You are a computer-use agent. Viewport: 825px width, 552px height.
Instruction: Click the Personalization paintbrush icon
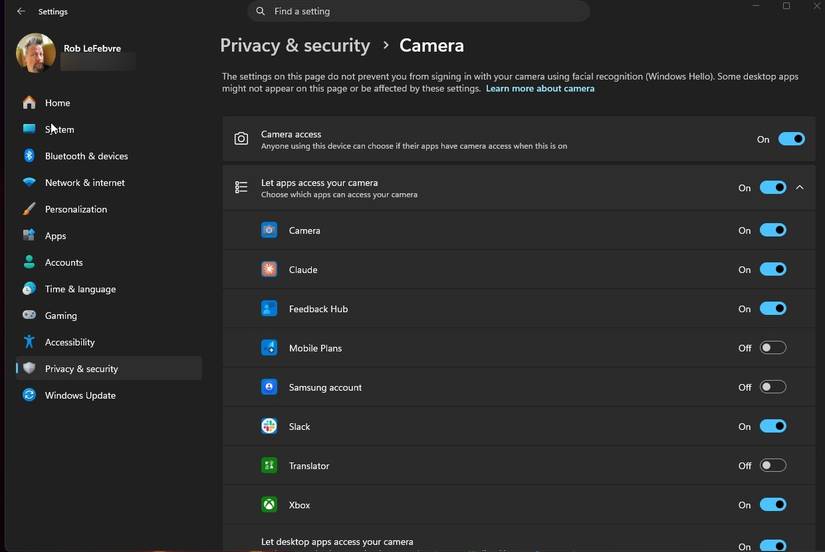(x=29, y=209)
